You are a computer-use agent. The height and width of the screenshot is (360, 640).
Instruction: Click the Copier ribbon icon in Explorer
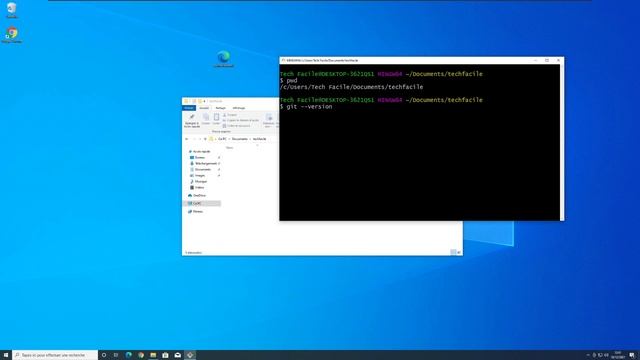(x=206, y=119)
